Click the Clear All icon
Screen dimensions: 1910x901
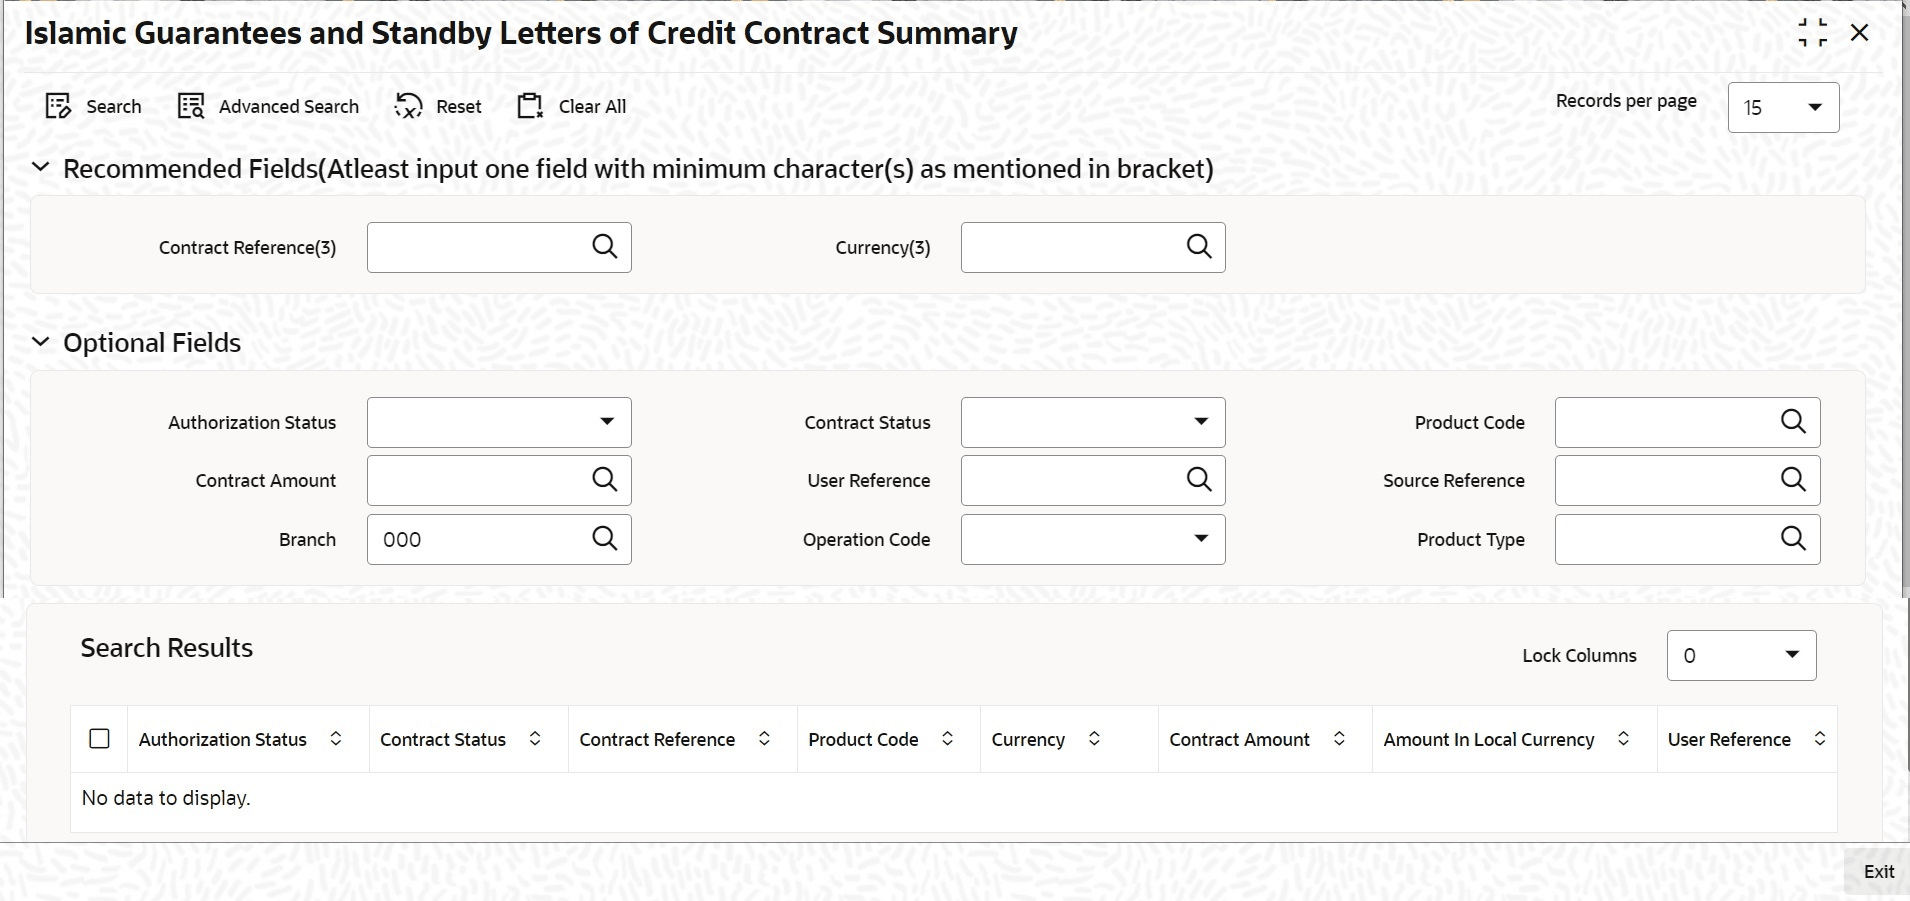[x=530, y=107]
